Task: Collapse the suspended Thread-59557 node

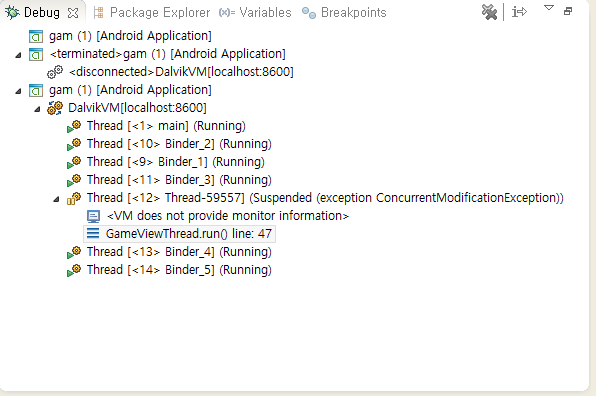Action: 56,199
